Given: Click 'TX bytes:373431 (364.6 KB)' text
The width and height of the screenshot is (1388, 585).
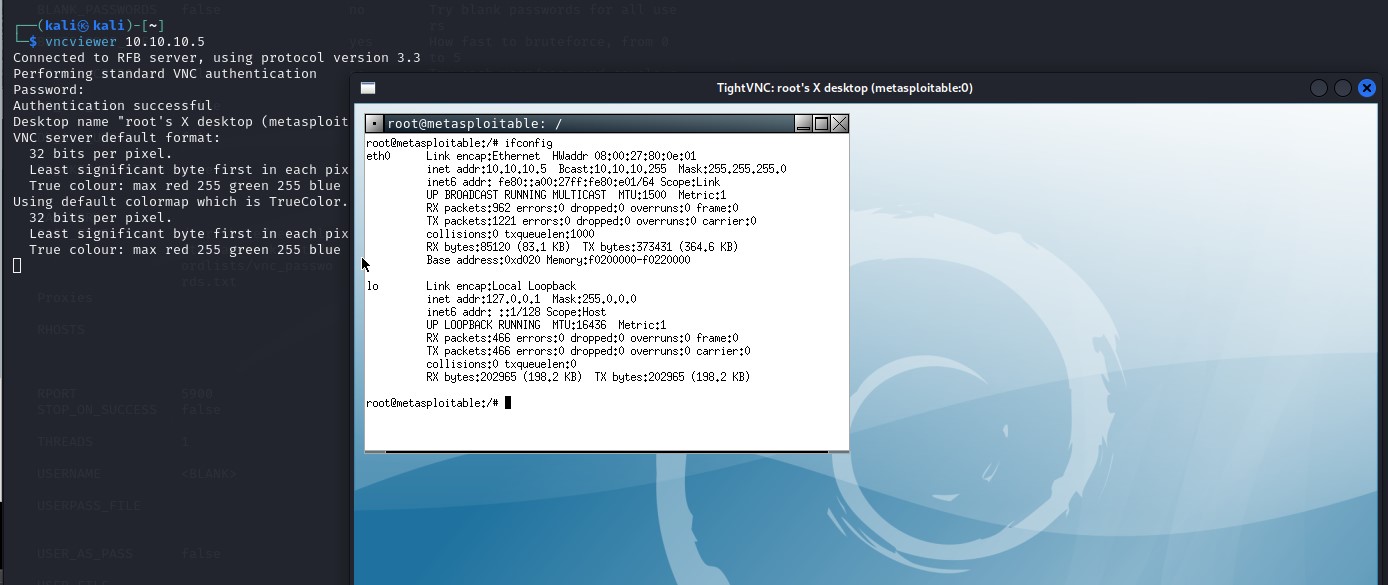Looking at the screenshot, I should pos(660,247).
